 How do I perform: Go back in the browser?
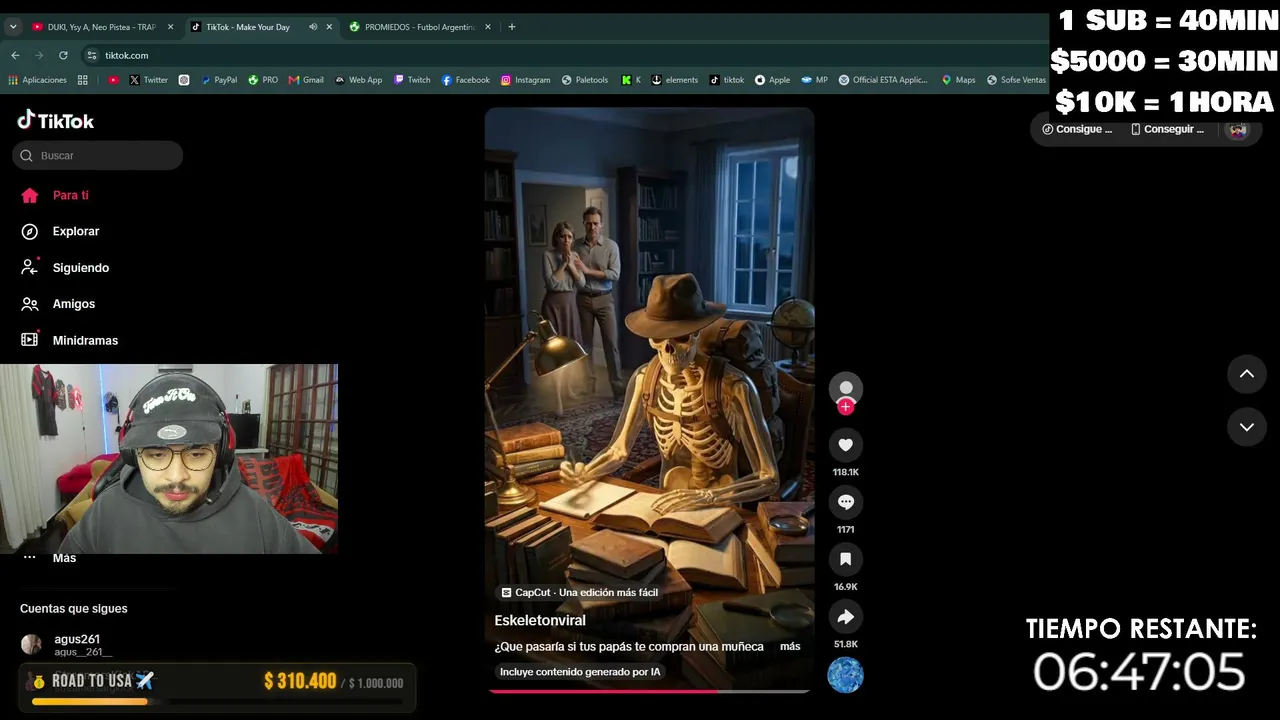(x=15, y=55)
